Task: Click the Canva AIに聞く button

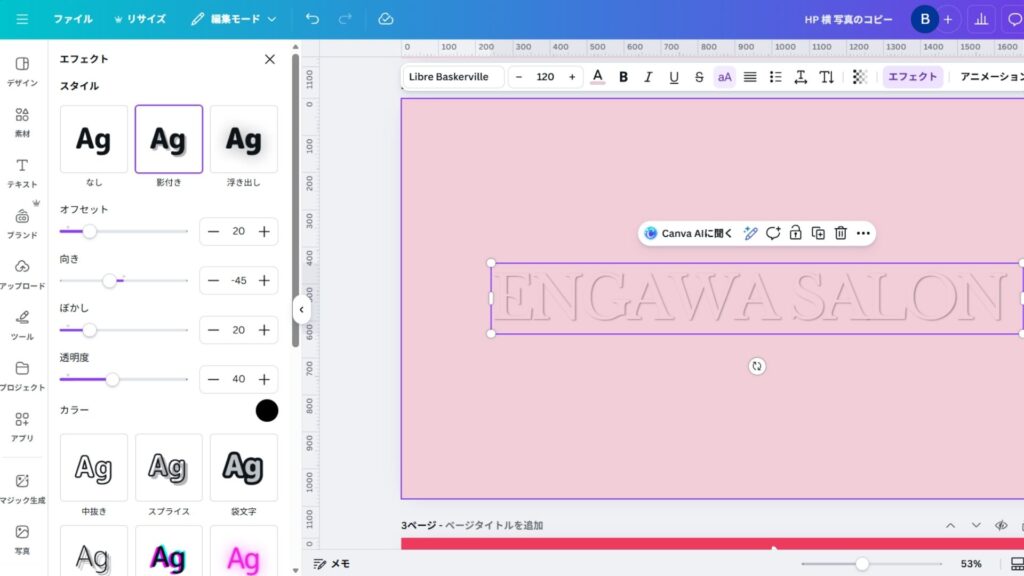Action: 688,233
